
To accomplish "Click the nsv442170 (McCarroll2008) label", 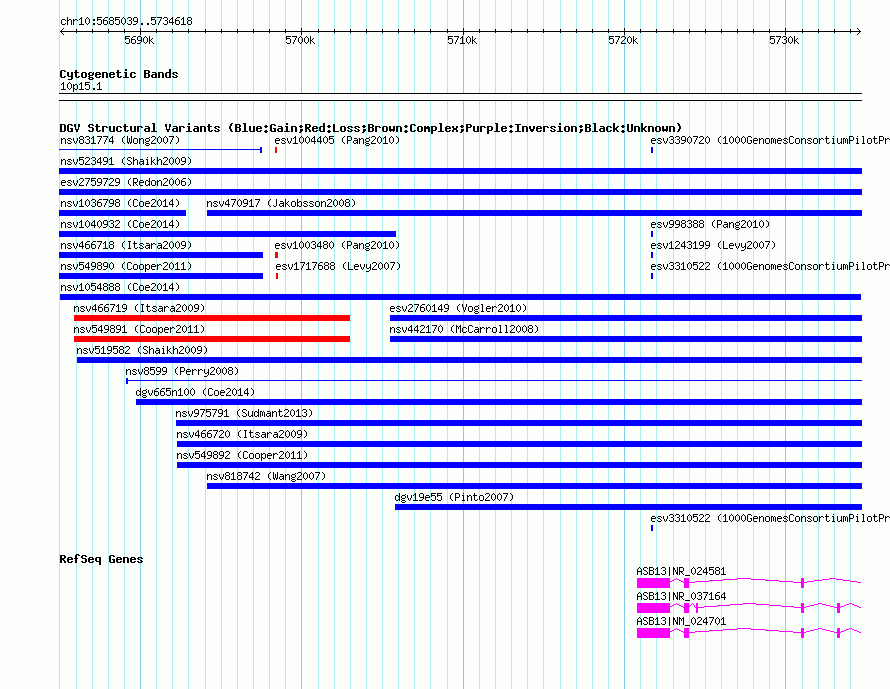I will [464, 329].
